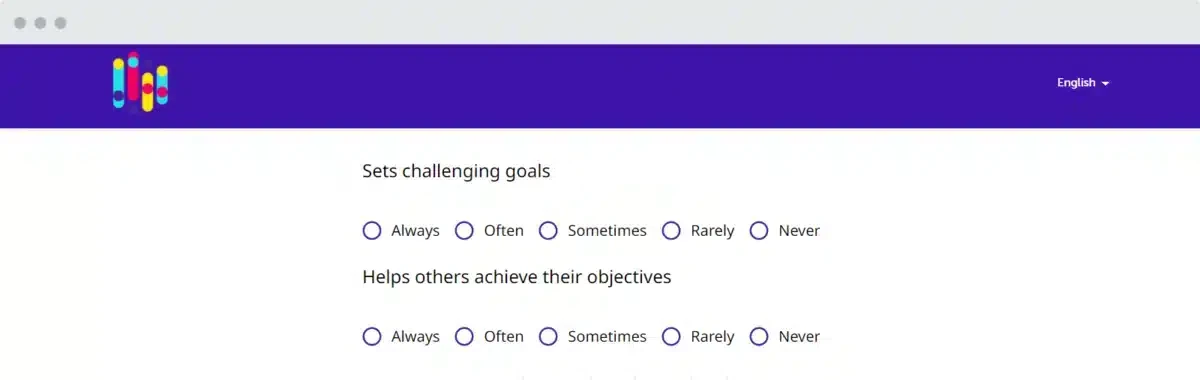Pick Sometimes for Helps others achieve objectives
Viewport: 1200px width, 380px height.
tap(548, 337)
